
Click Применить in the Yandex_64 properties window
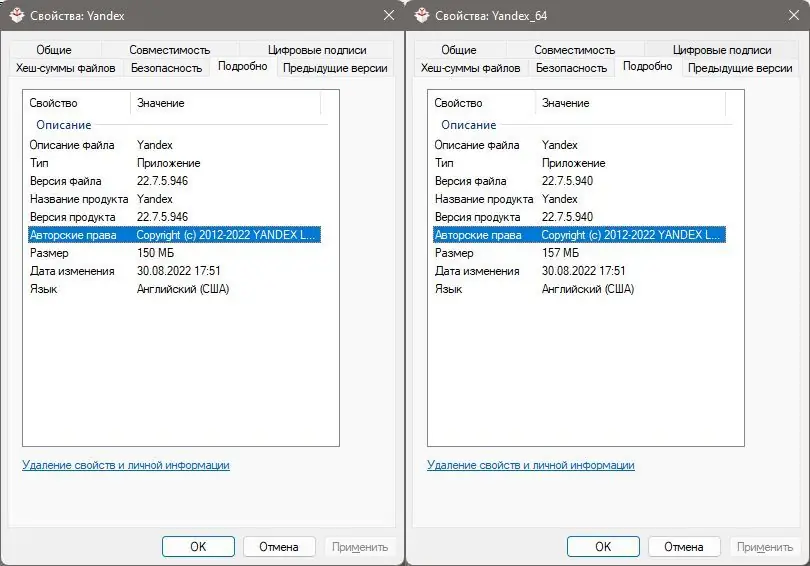point(765,546)
